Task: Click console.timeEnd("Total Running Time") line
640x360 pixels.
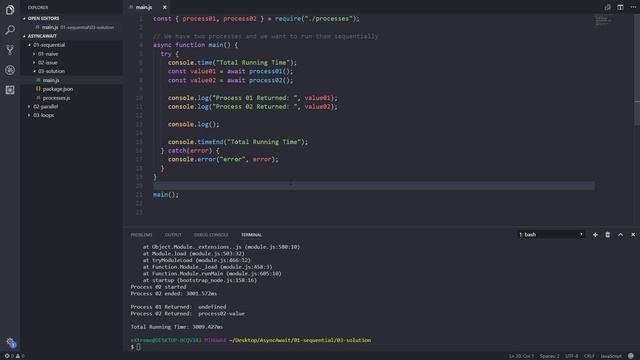Action: [x=238, y=142]
